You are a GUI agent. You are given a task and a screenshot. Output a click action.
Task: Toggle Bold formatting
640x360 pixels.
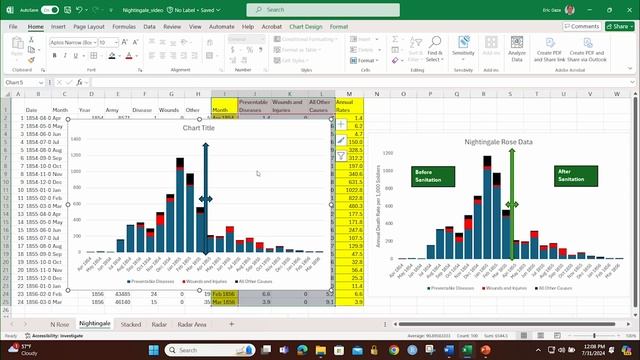(x=54, y=56)
